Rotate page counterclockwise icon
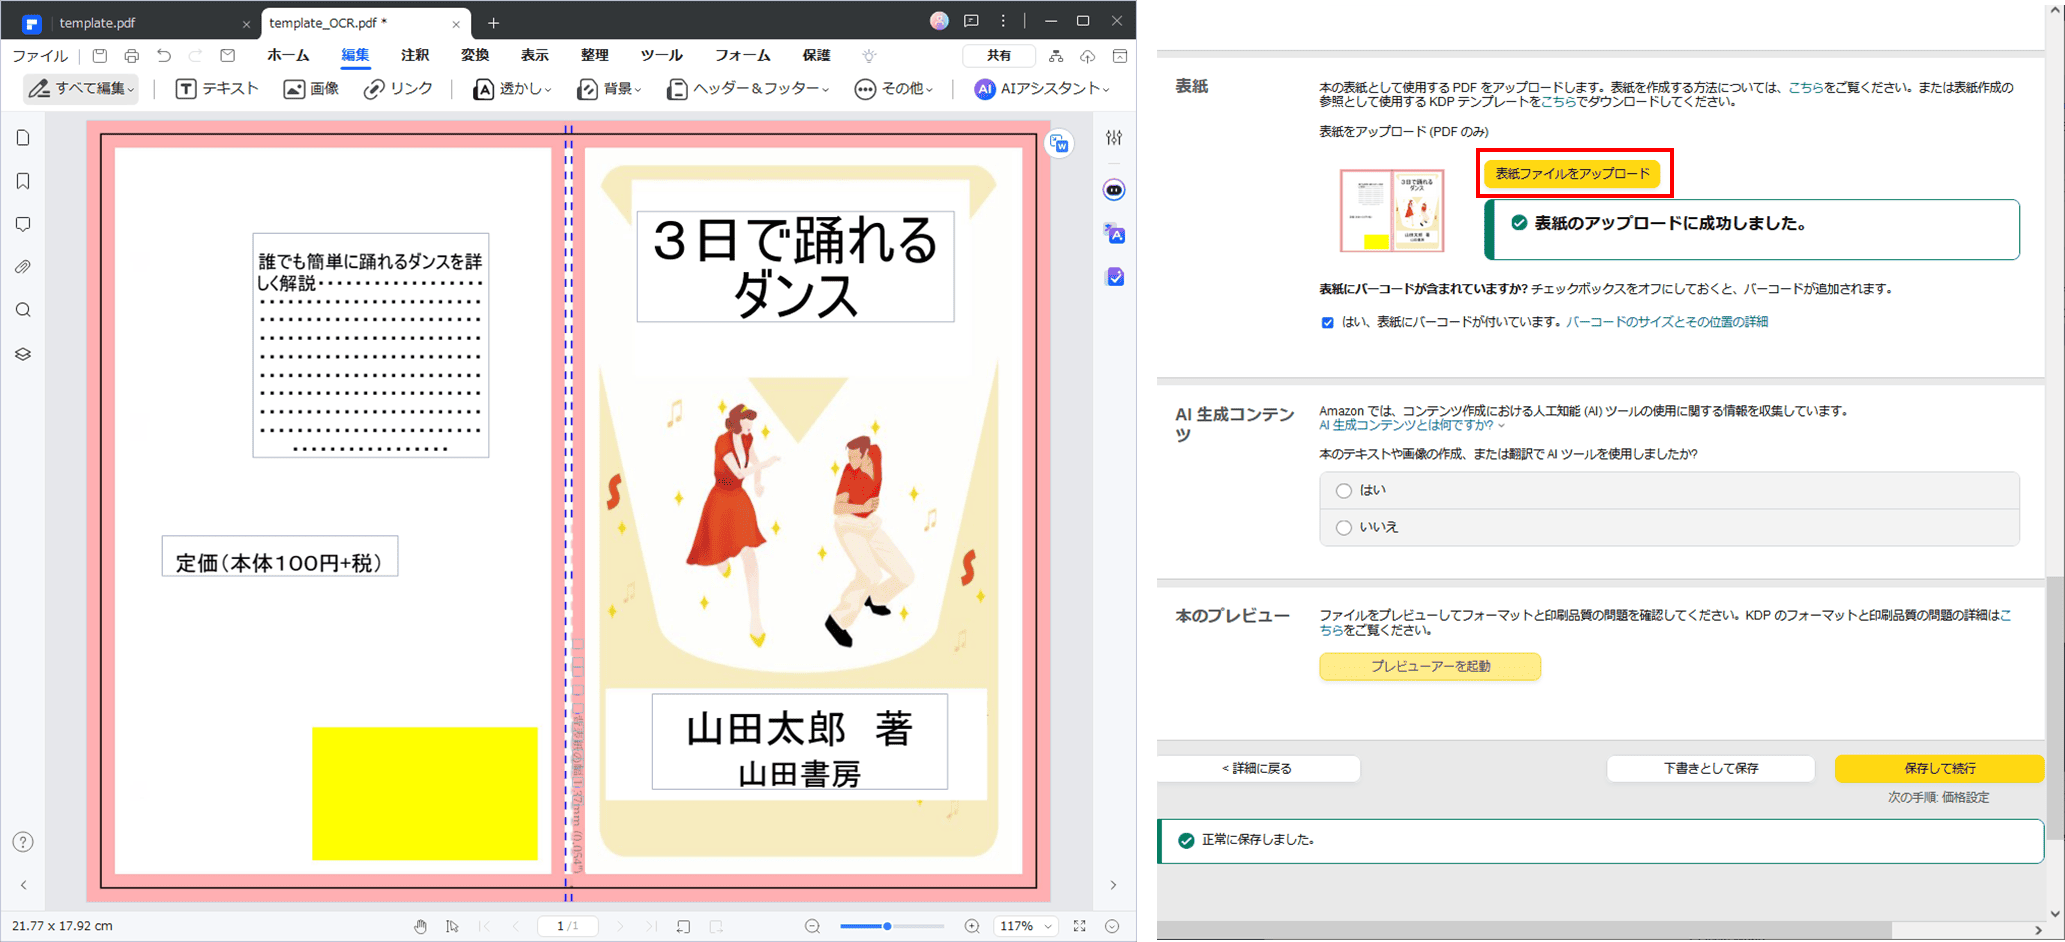Image resolution: width=2065 pixels, height=942 pixels. [683, 926]
